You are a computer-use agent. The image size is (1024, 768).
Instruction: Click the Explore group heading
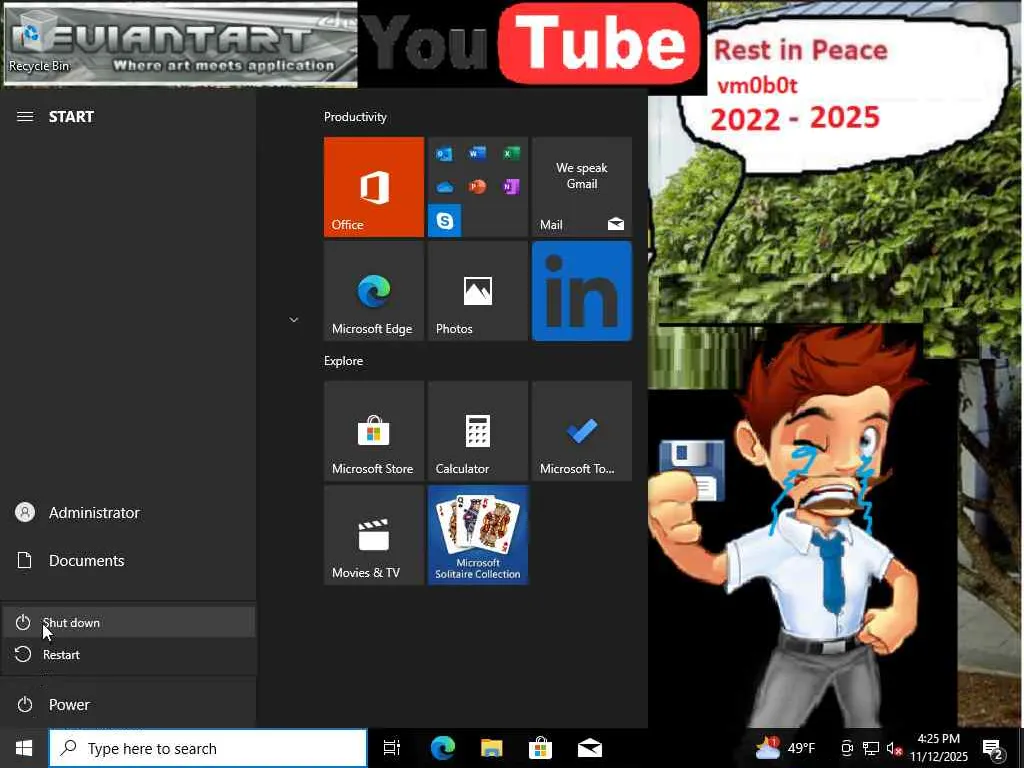(x=344, y=361)
